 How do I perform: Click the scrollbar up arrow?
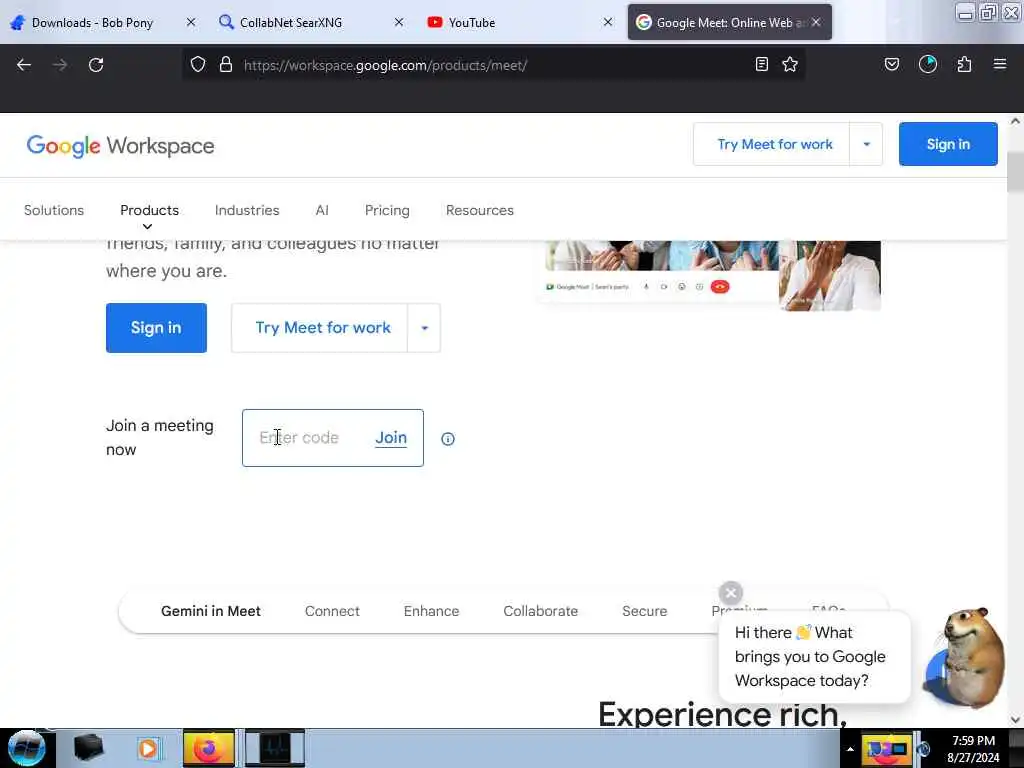point(1016,121)
